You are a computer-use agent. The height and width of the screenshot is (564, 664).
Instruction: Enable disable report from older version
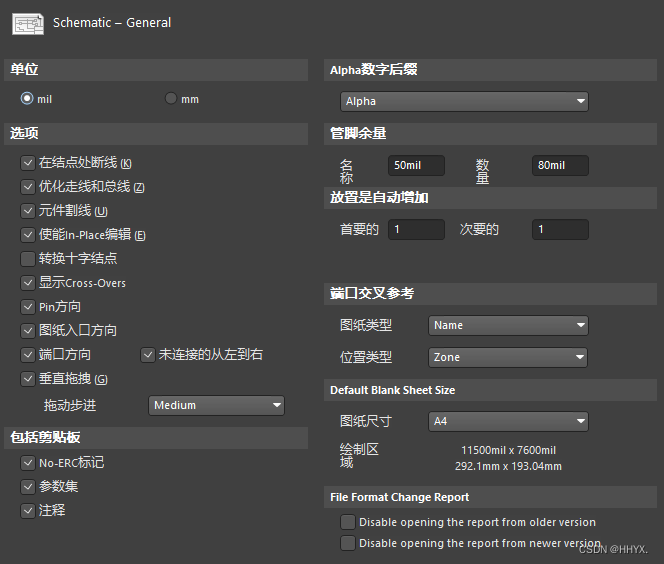(348, 522)
